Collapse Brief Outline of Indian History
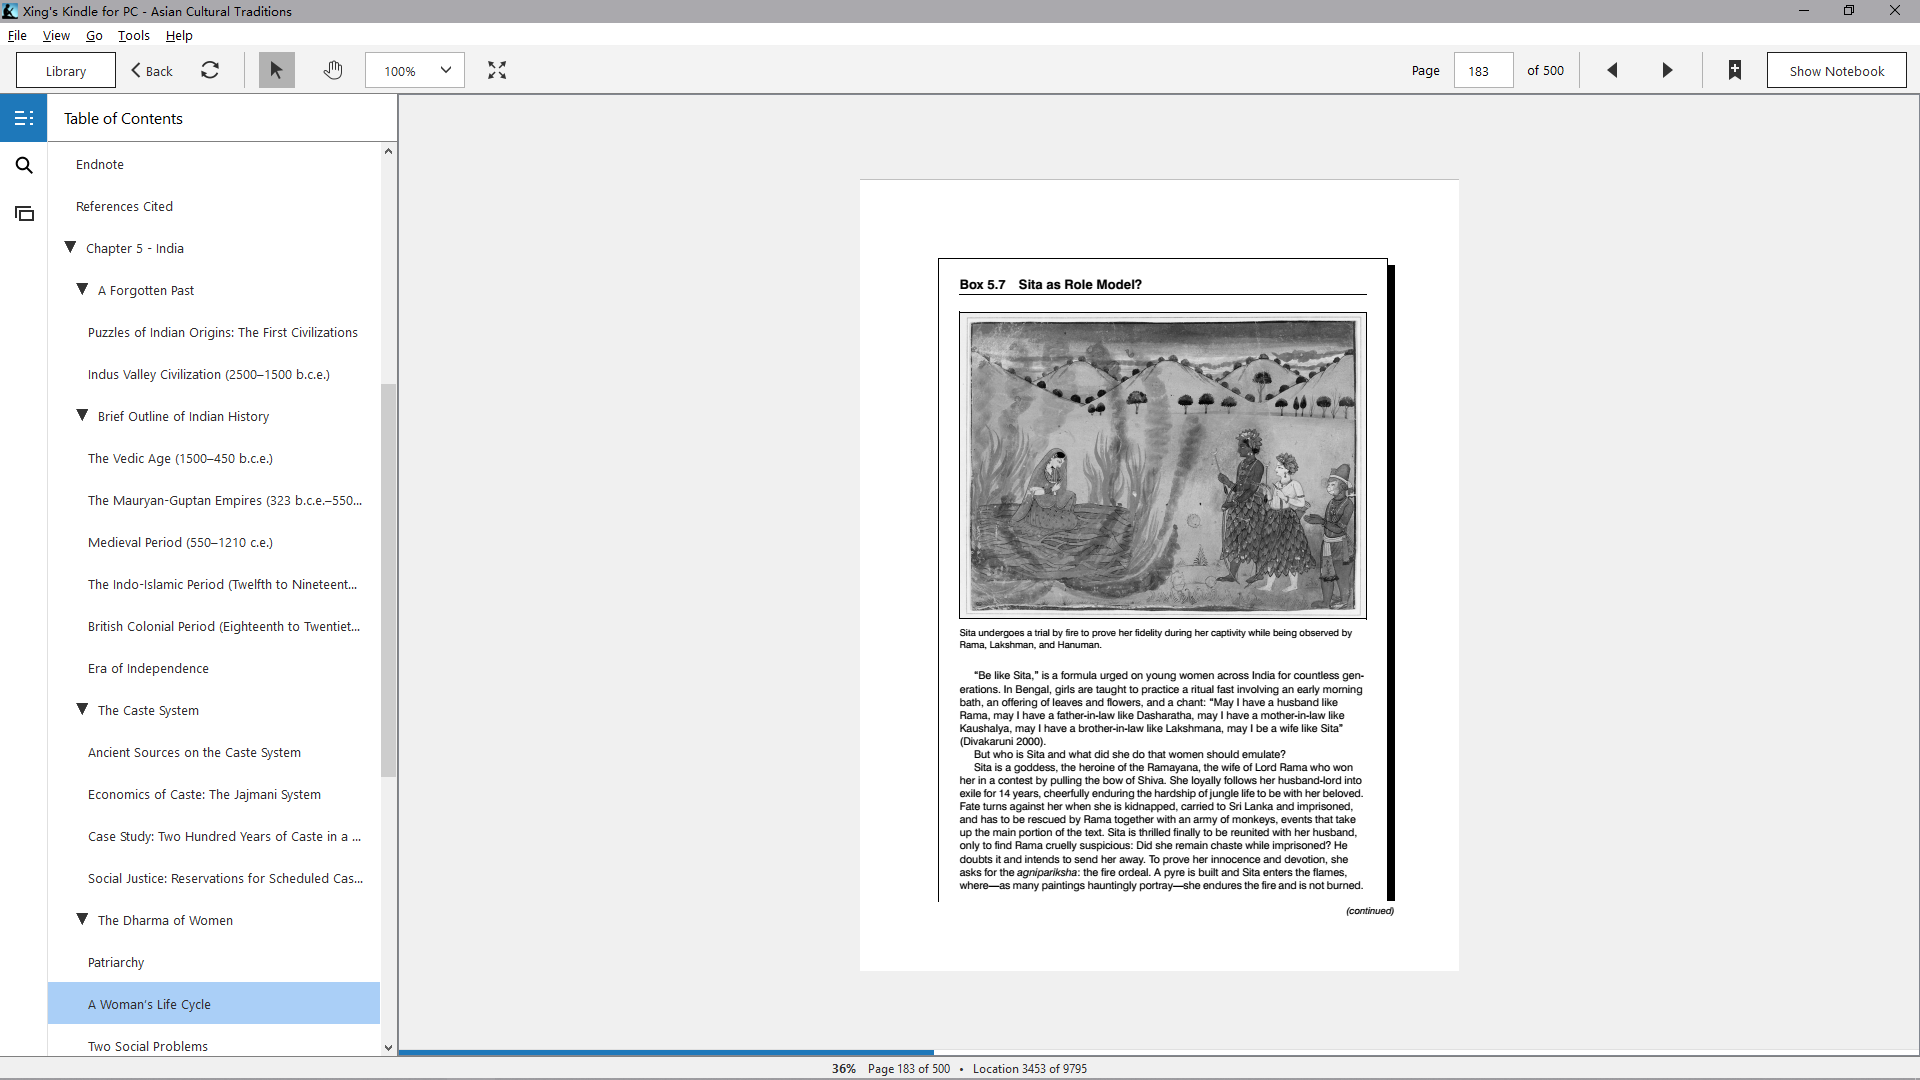 coord(82,415)
